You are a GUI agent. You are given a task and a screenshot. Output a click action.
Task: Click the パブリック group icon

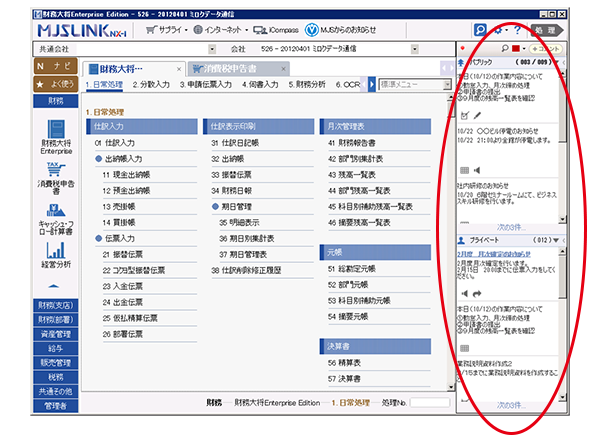pos(461,62)
